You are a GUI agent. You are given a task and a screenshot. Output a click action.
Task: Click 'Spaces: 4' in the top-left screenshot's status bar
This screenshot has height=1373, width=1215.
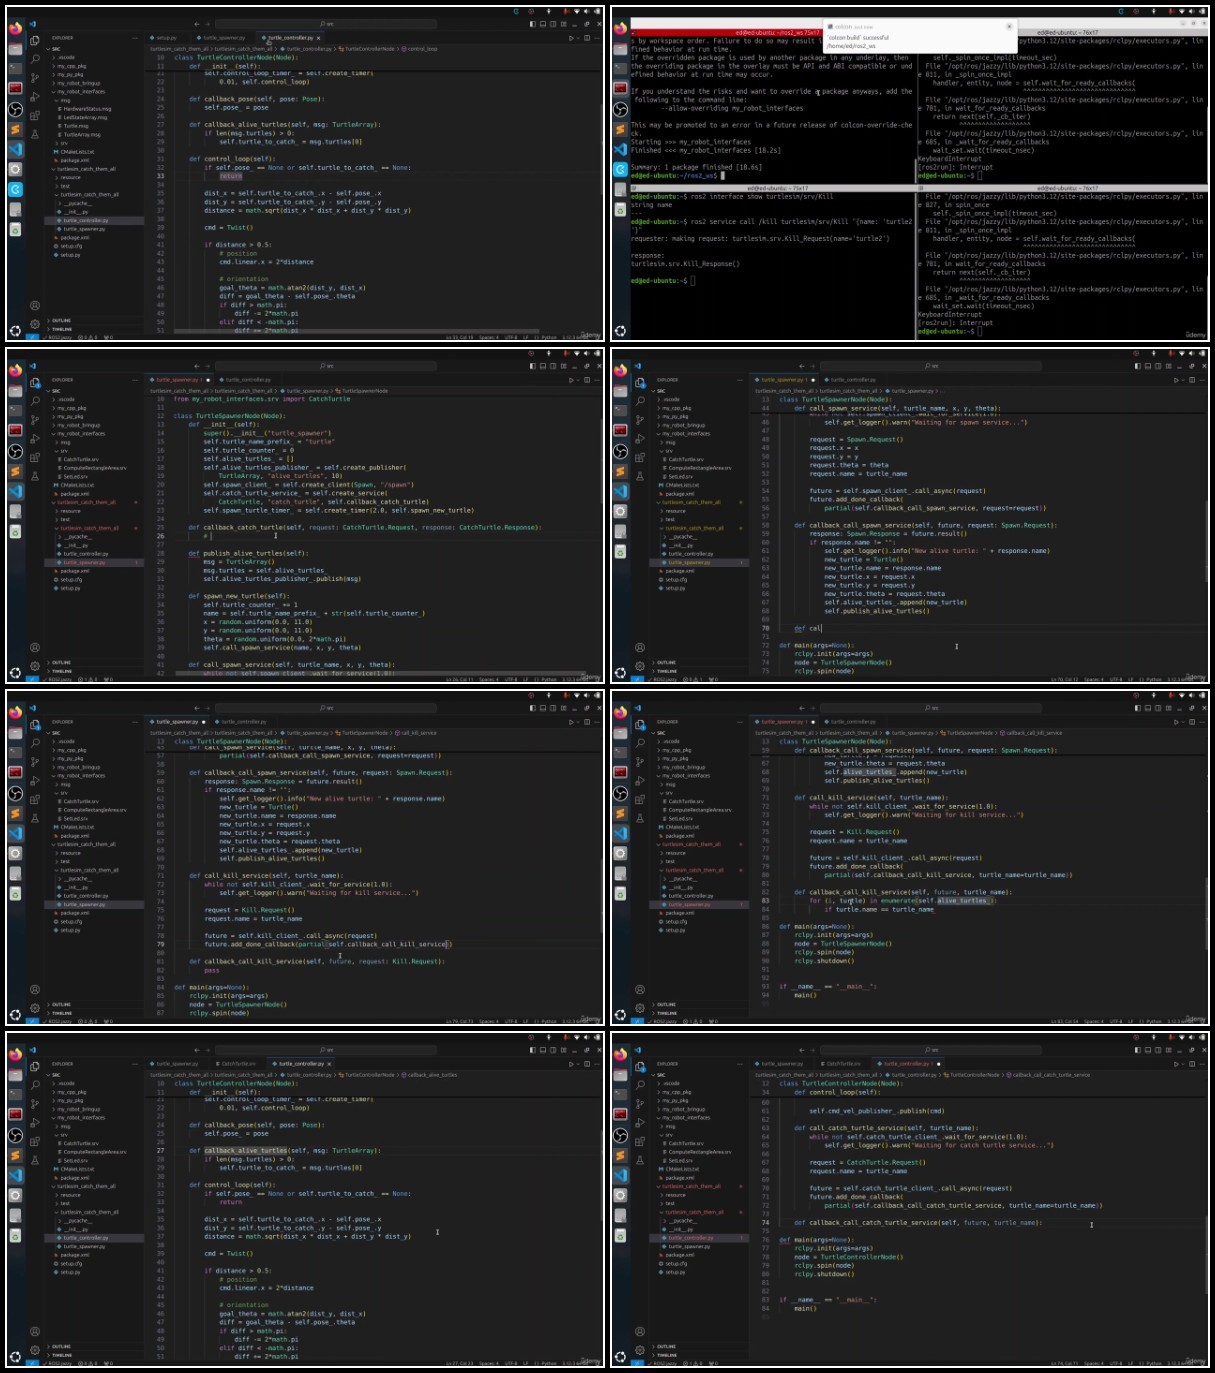click(x=488, y=338)
